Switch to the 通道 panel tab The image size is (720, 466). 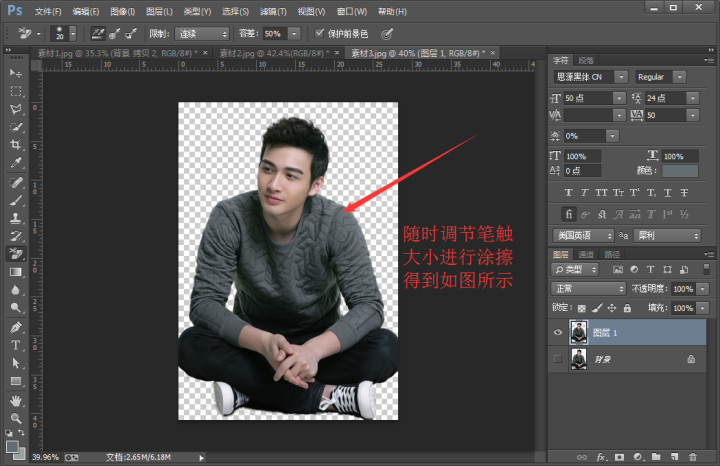(x=586, y=255)
